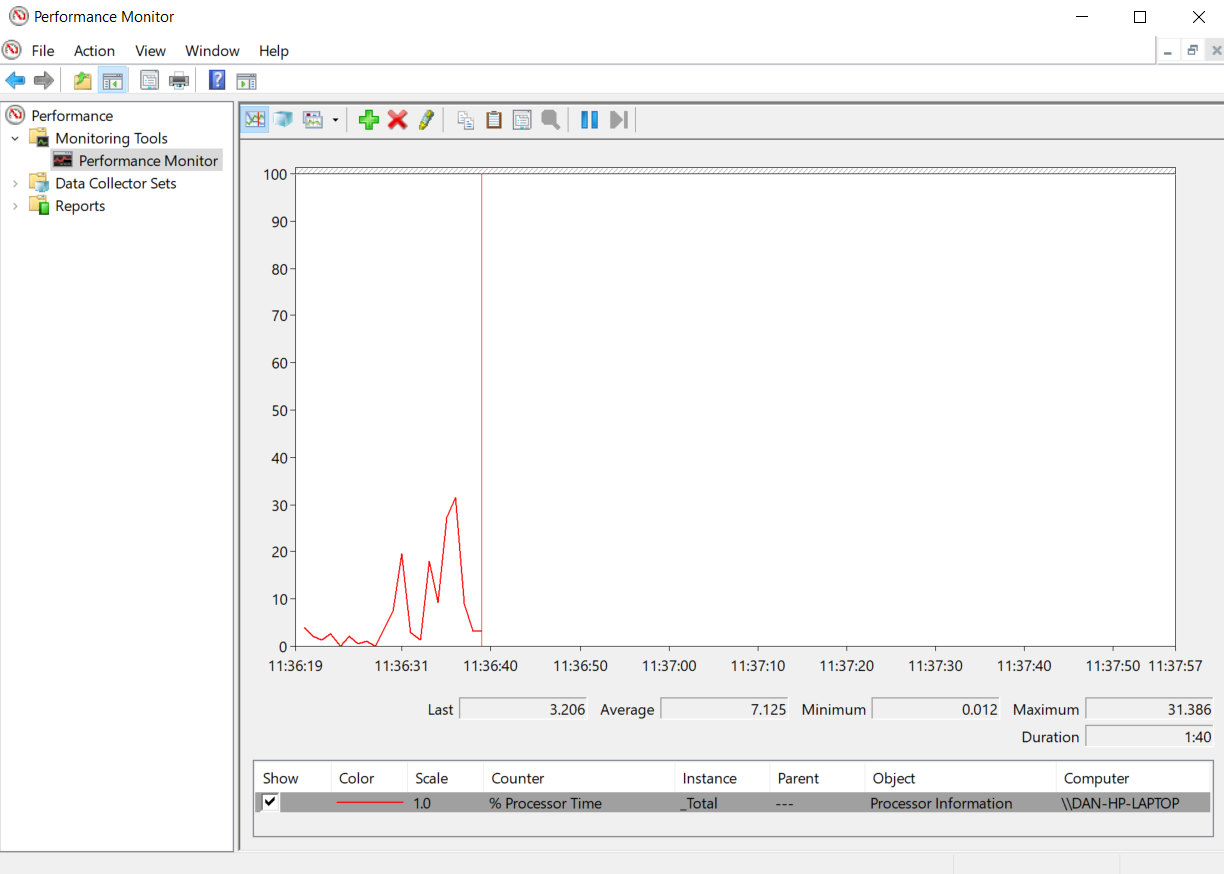Freeze the display using the pause icon

tap(589, 119)
